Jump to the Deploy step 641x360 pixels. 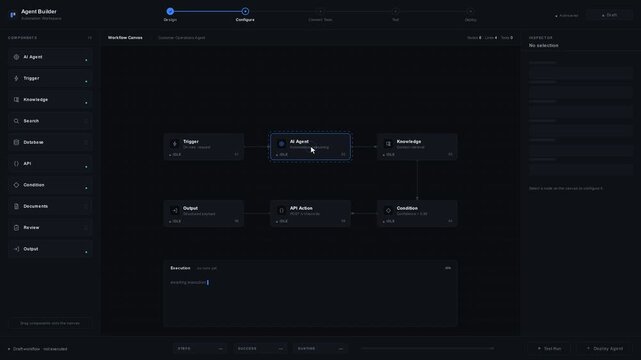click(x=470, y=11)
